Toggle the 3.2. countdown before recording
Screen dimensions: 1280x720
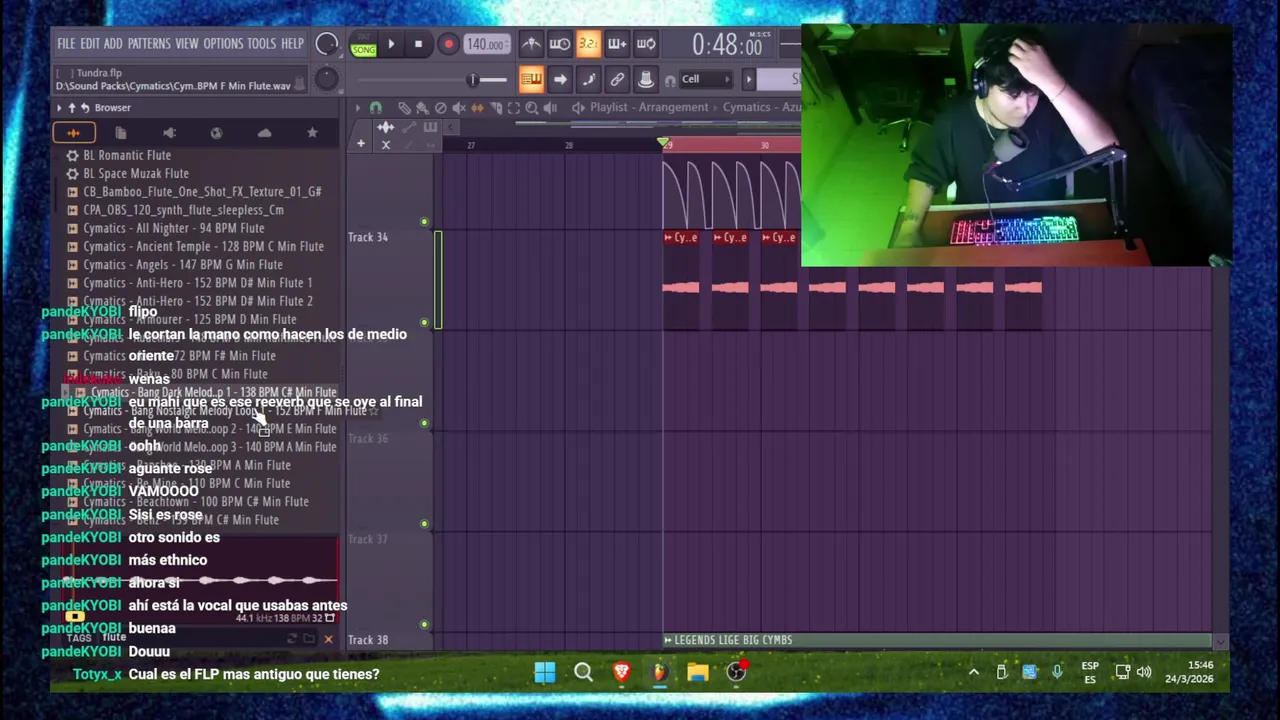[588, 44]
